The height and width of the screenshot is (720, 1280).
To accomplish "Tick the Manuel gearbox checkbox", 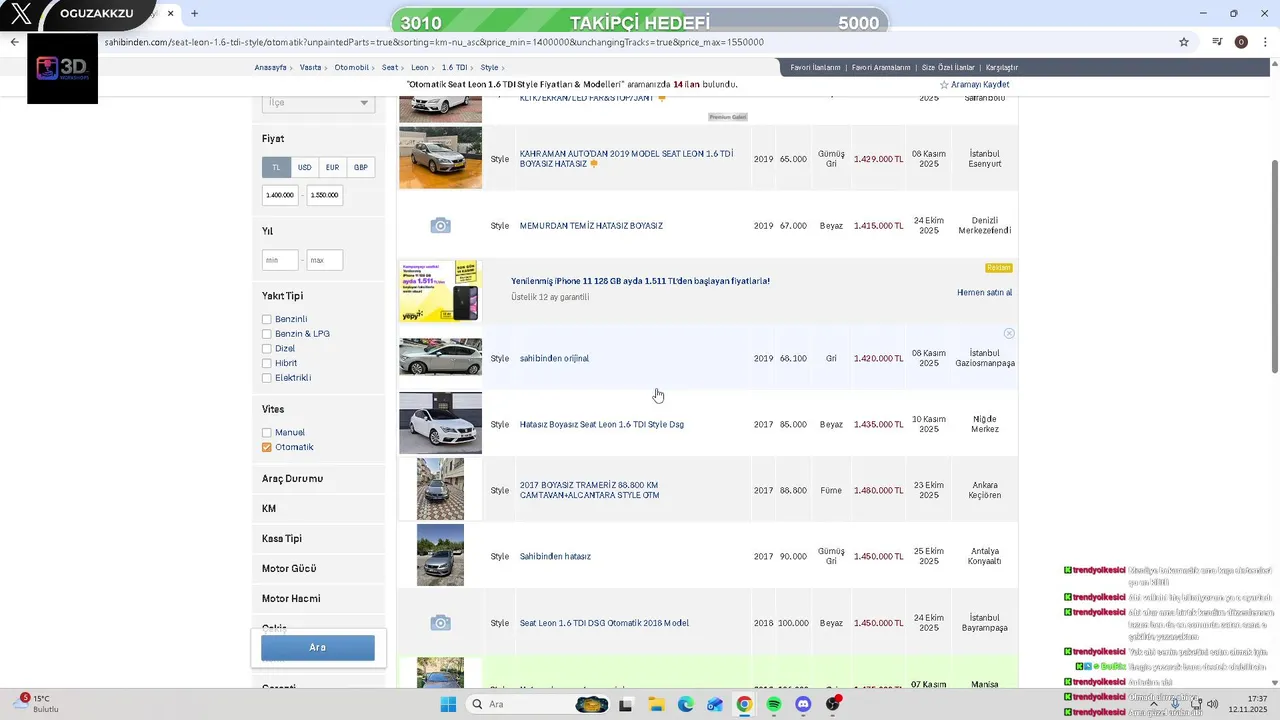I will click(x=267, y=433).
